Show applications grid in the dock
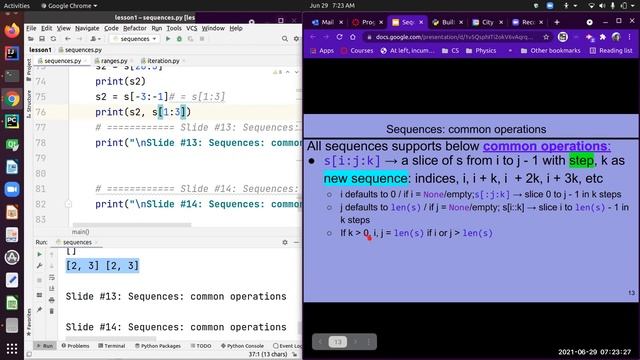640x360 pixels. coord(12,349)
